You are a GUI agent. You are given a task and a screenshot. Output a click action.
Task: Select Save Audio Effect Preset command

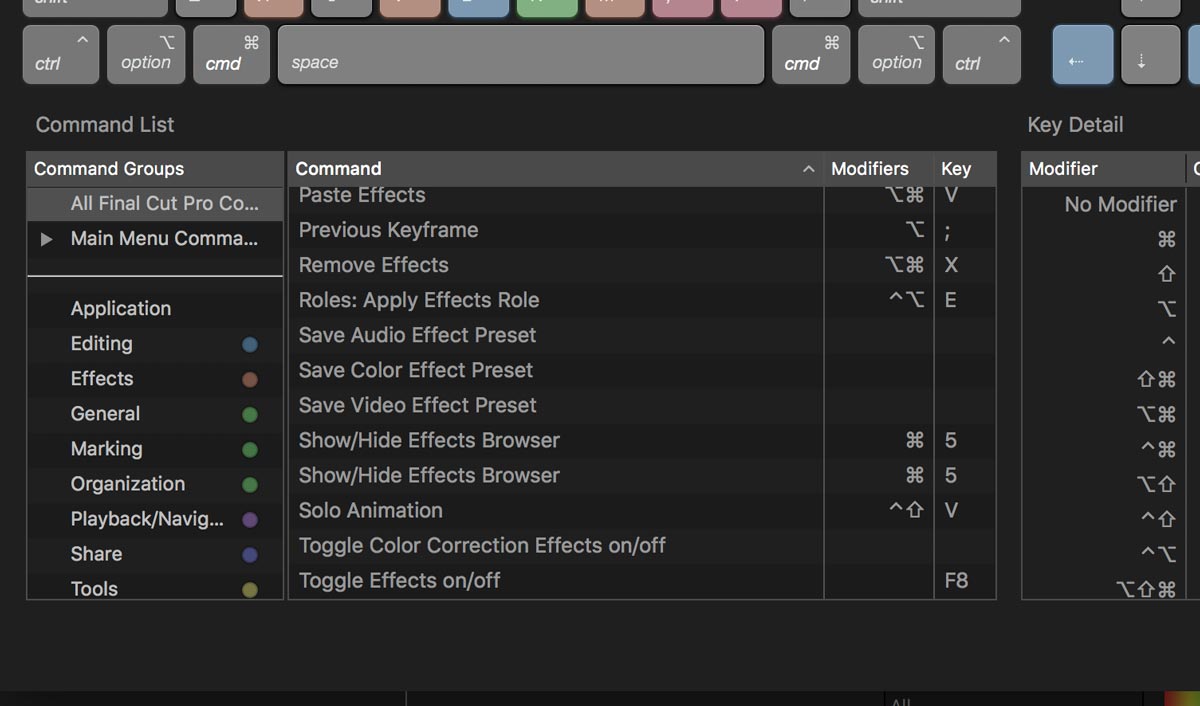[x=642, y=335]
